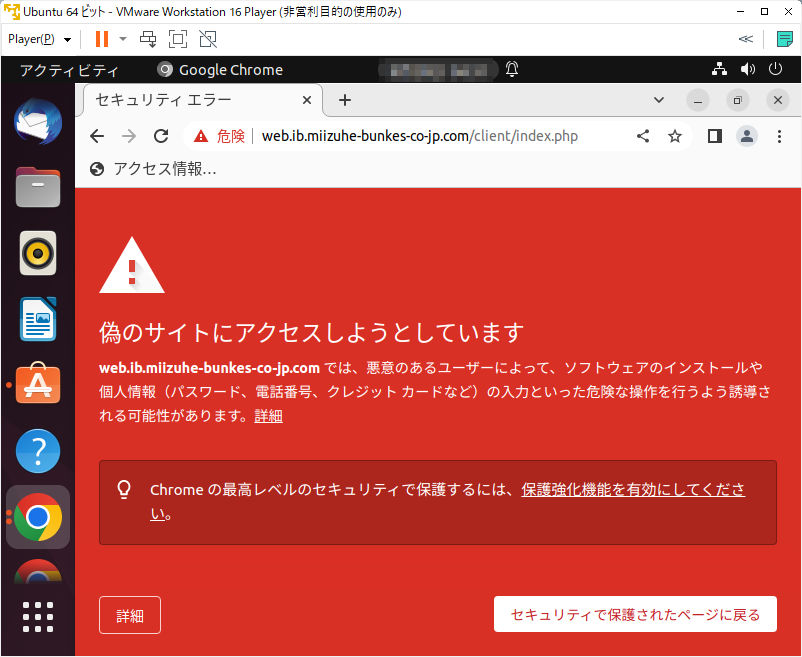The image size is (802, 657).
Task: Click the outlined 詳細 button
Action: pyautogui.click(x=130, y=615)
